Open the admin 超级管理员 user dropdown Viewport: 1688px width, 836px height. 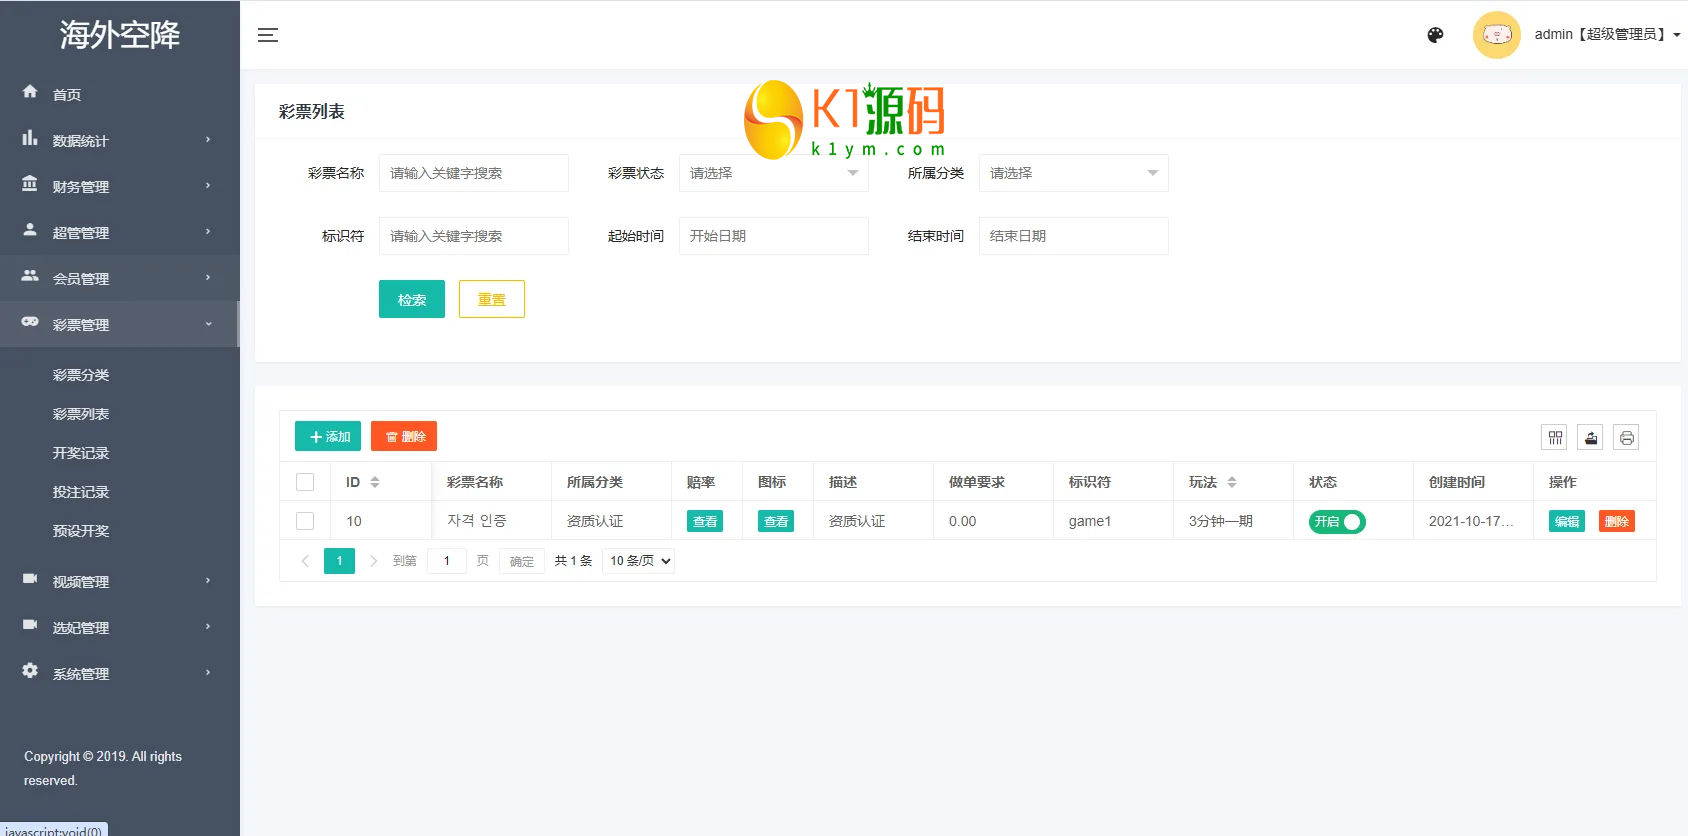tap(1607, 35)
